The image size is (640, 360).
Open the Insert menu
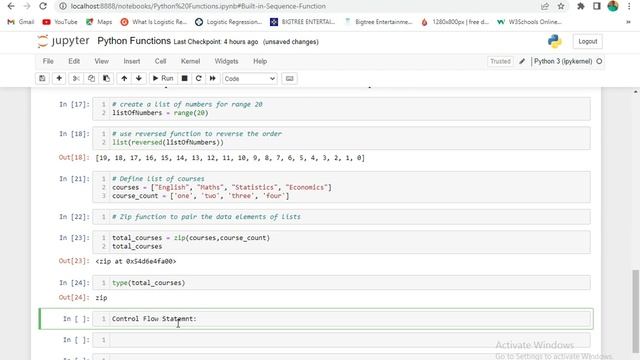[131, 61]
